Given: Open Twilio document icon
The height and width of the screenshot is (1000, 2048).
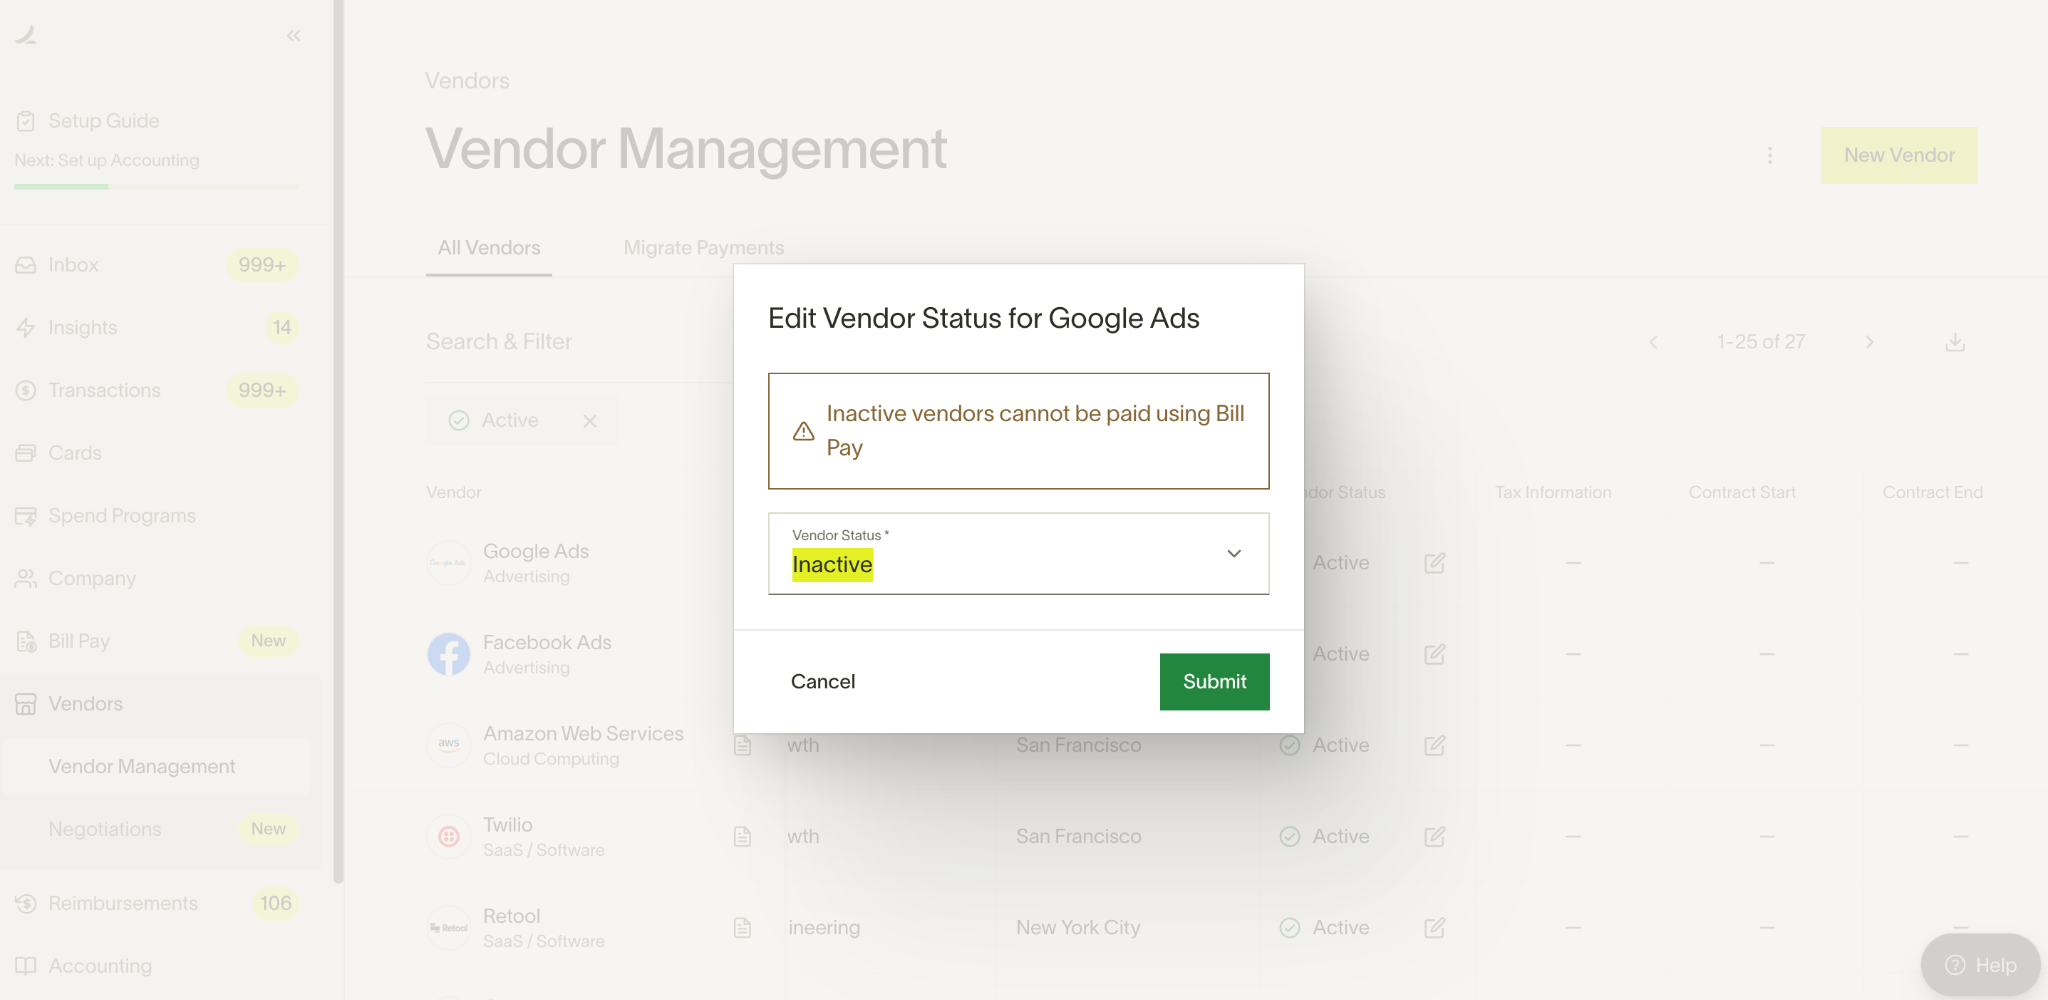Looking at the screenshot, I should coord(742,836).
